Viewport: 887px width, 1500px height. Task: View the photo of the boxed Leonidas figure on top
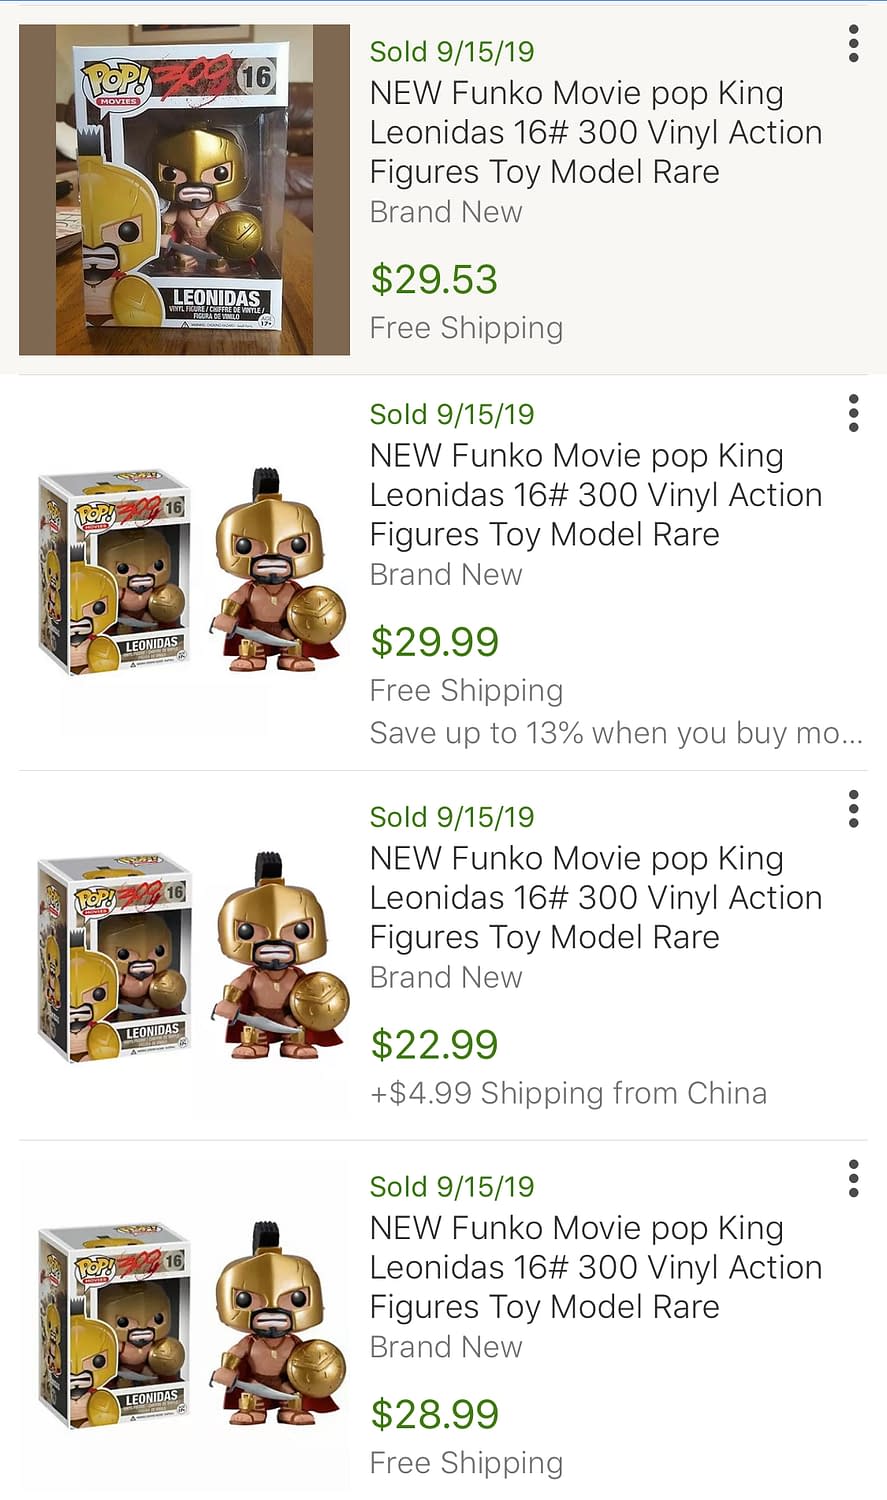pos(183,190)
